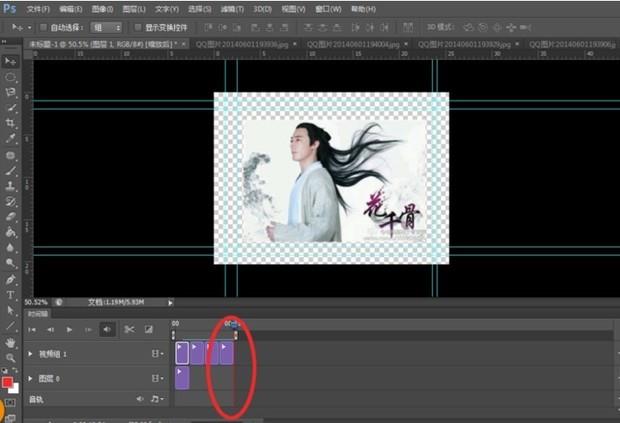The height and width of the screenshot is (423, 620).
Task: Select the Blur tool
Action: click(x=10, y=247)
